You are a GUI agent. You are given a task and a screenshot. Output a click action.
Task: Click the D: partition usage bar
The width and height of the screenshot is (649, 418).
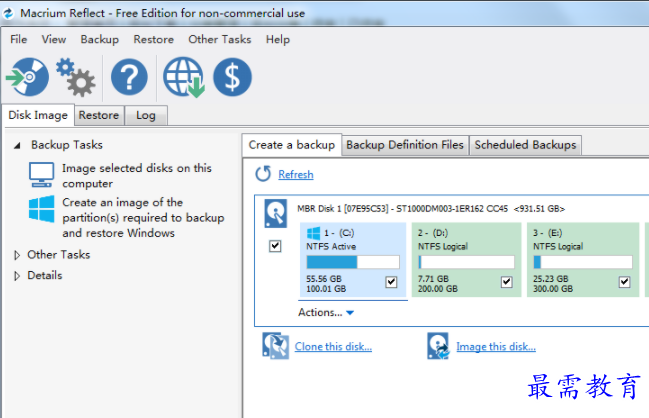tap(466, 262)
